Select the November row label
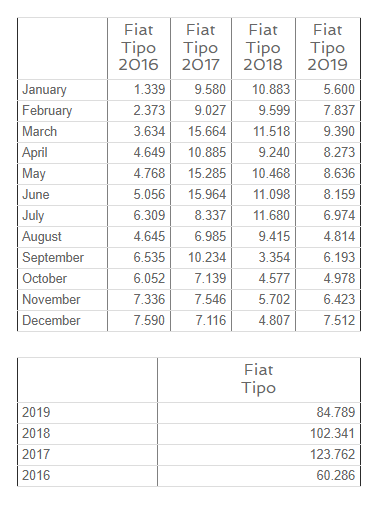 51,299
